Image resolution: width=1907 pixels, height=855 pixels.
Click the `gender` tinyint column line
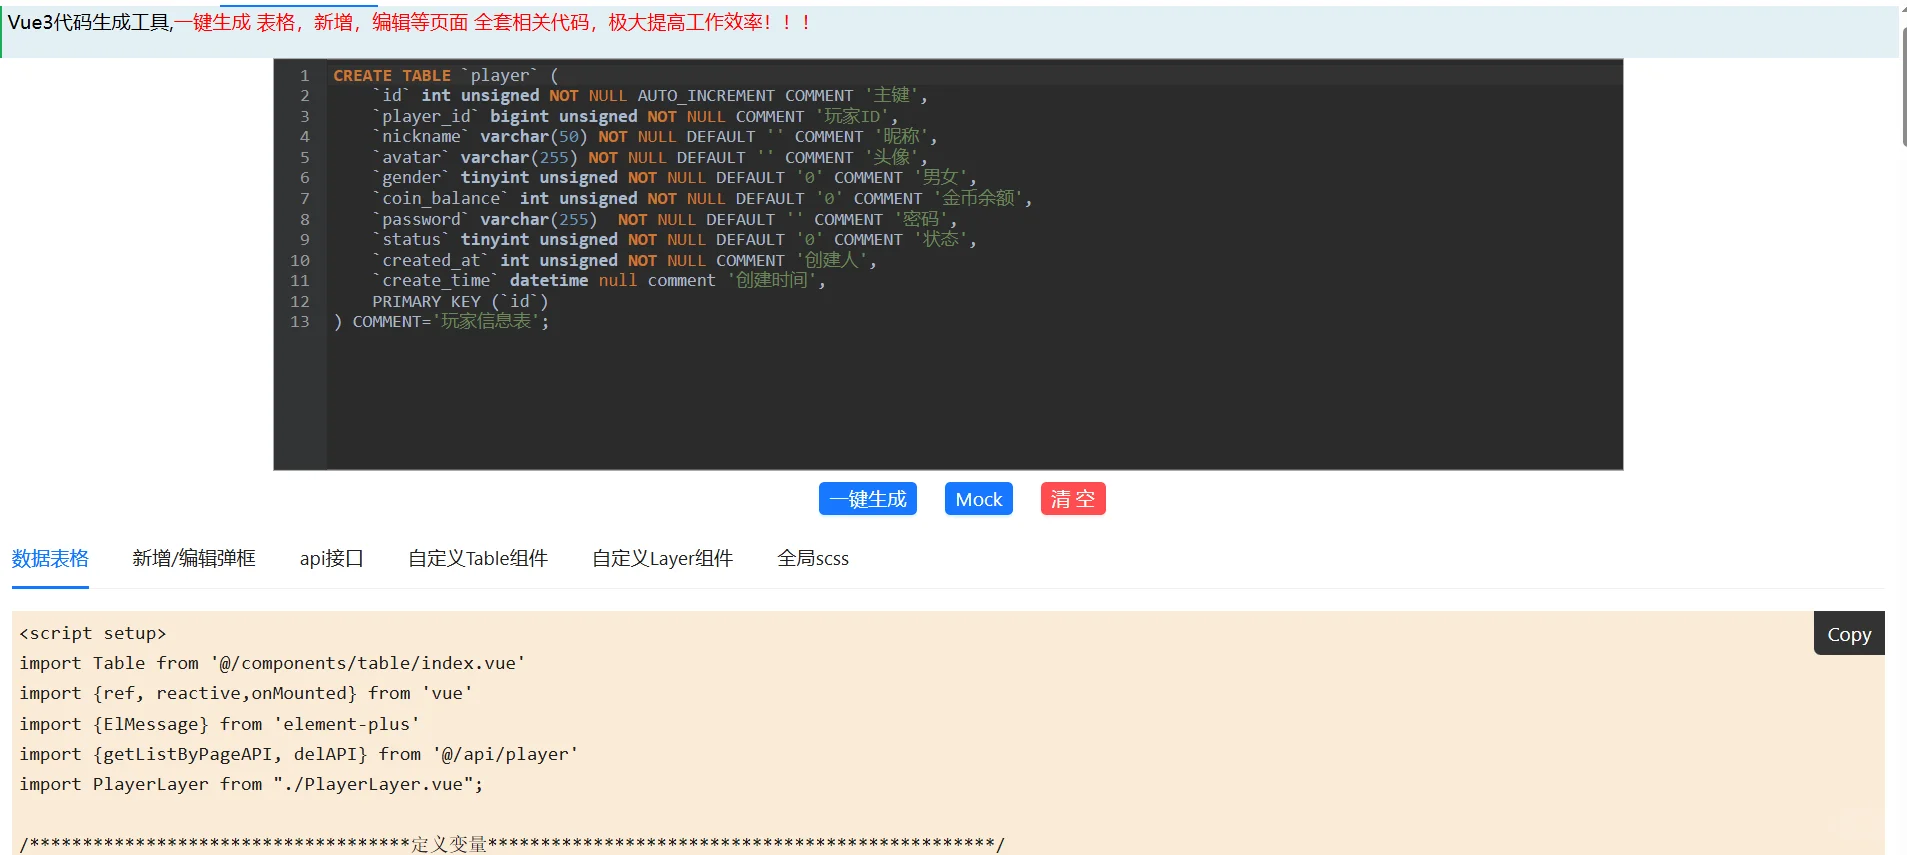coord(674,178)
